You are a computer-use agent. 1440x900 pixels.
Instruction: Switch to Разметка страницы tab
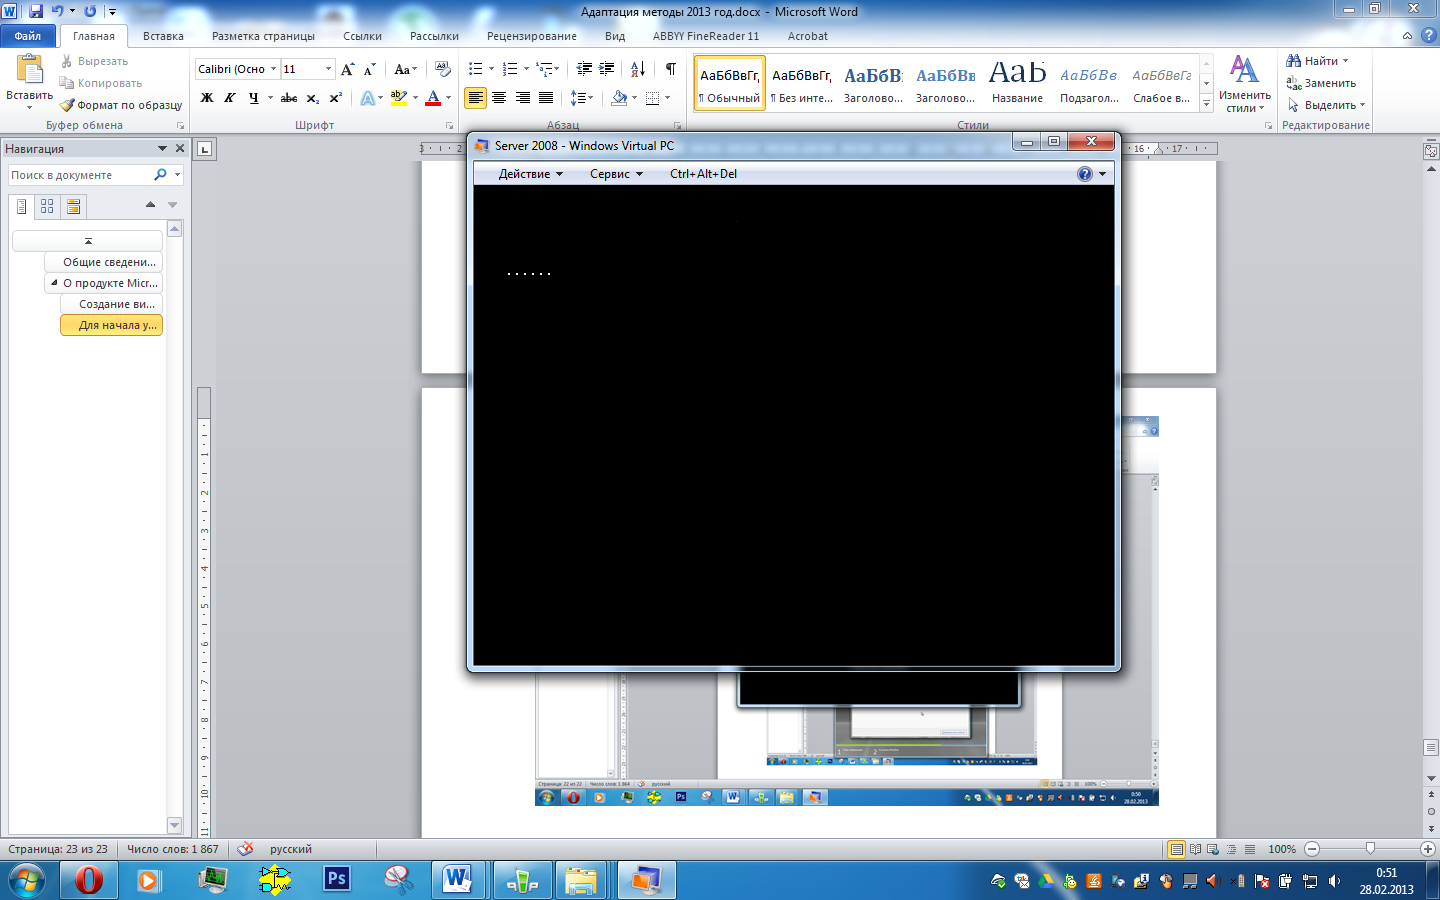click(263, 36)
